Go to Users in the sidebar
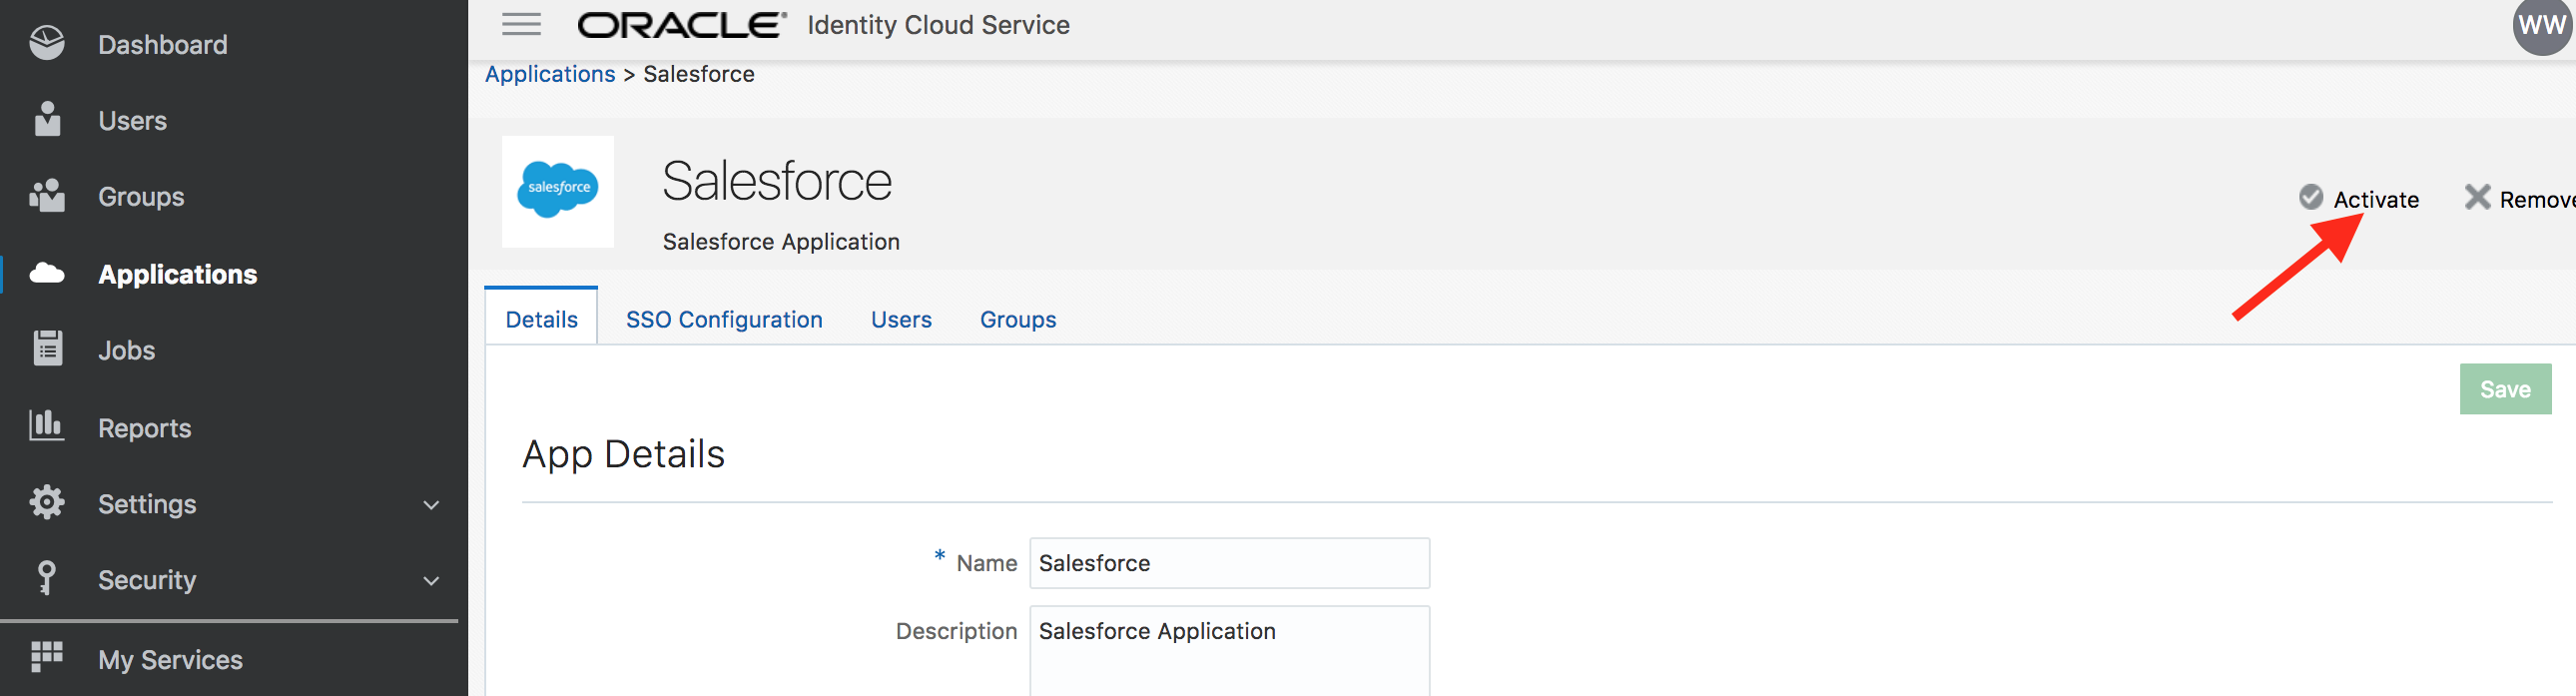This screenshot has height=696, width=2576. click(x=133, y=121)
